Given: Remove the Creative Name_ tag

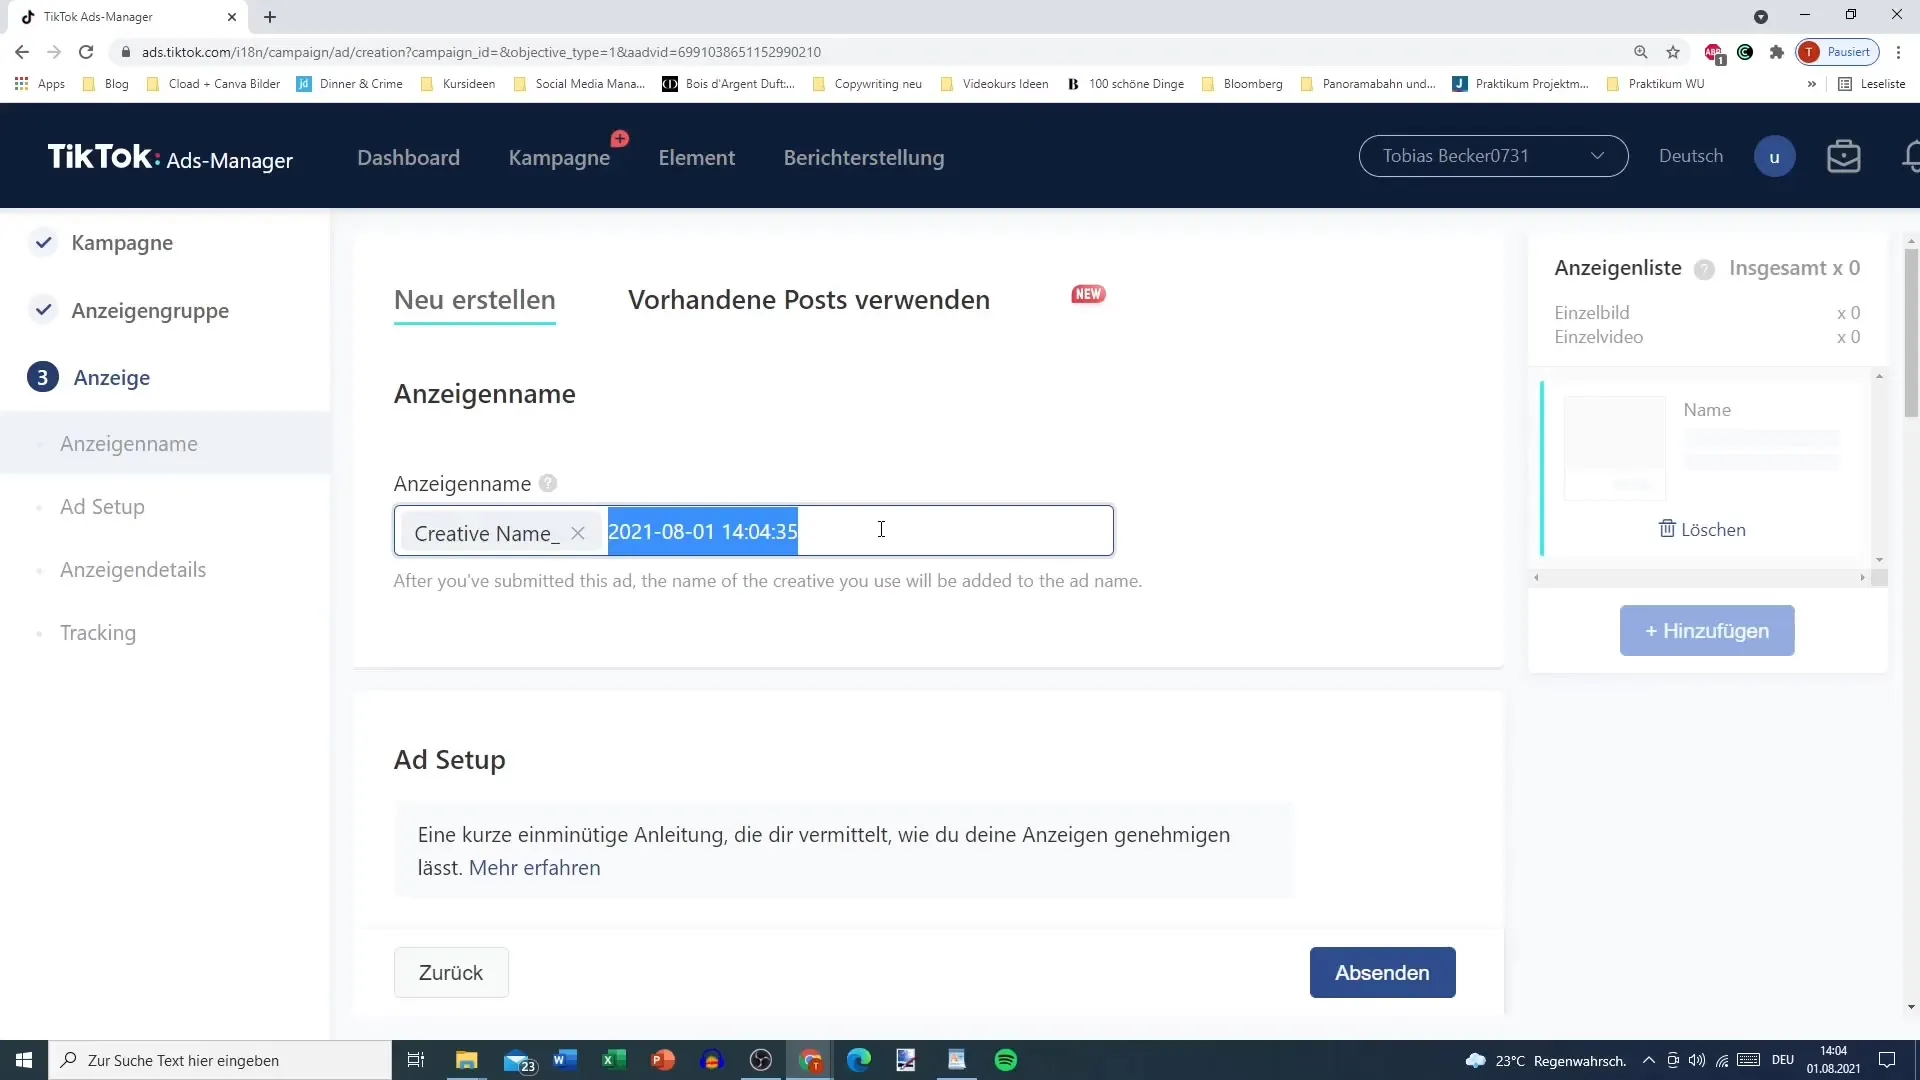Looking at the screenshot, I should 578,534.
